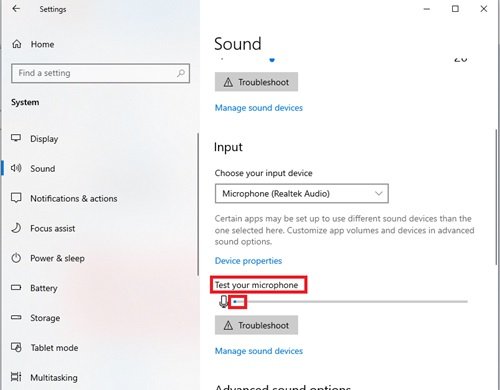500x390 pixels.
Task: Click the dropdown chevron for Microphone
Action: click(x=378, y=193)
